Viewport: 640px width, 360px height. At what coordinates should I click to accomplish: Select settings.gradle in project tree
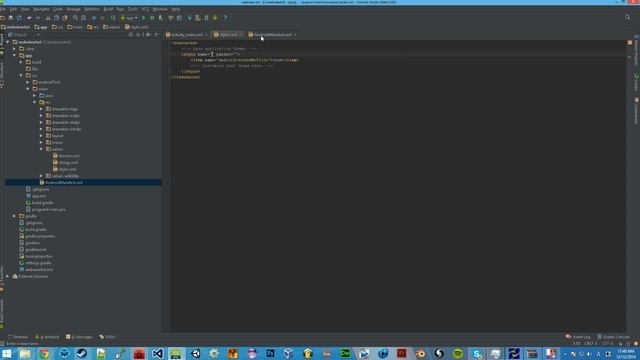point(36,263)
